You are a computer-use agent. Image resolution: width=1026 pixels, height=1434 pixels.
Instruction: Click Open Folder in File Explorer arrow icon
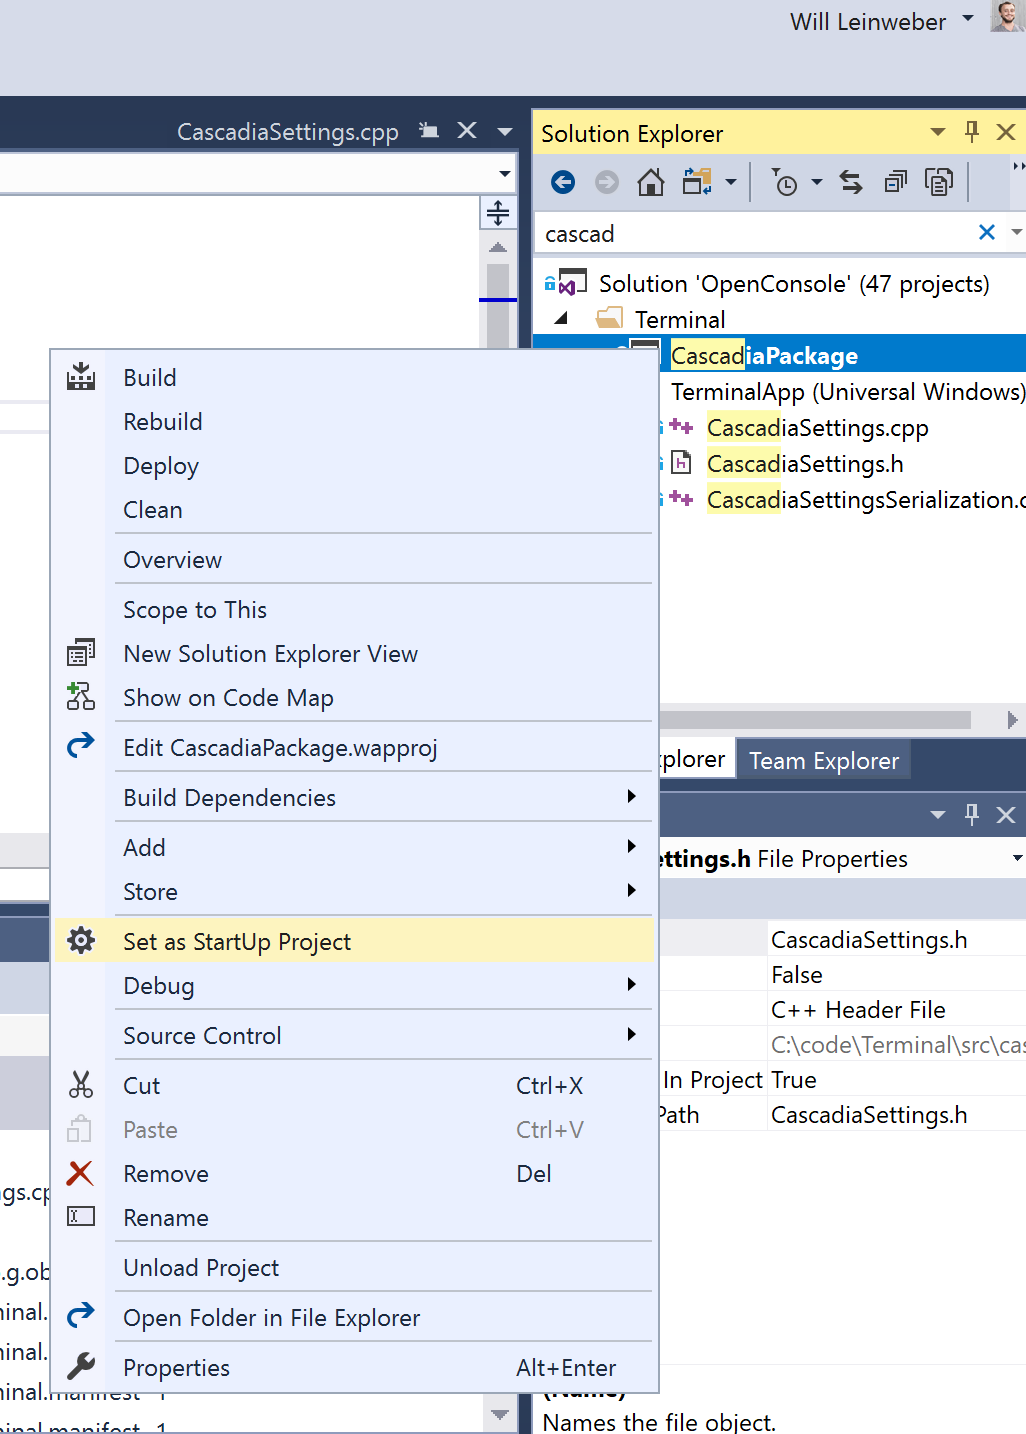(81, 1316)
